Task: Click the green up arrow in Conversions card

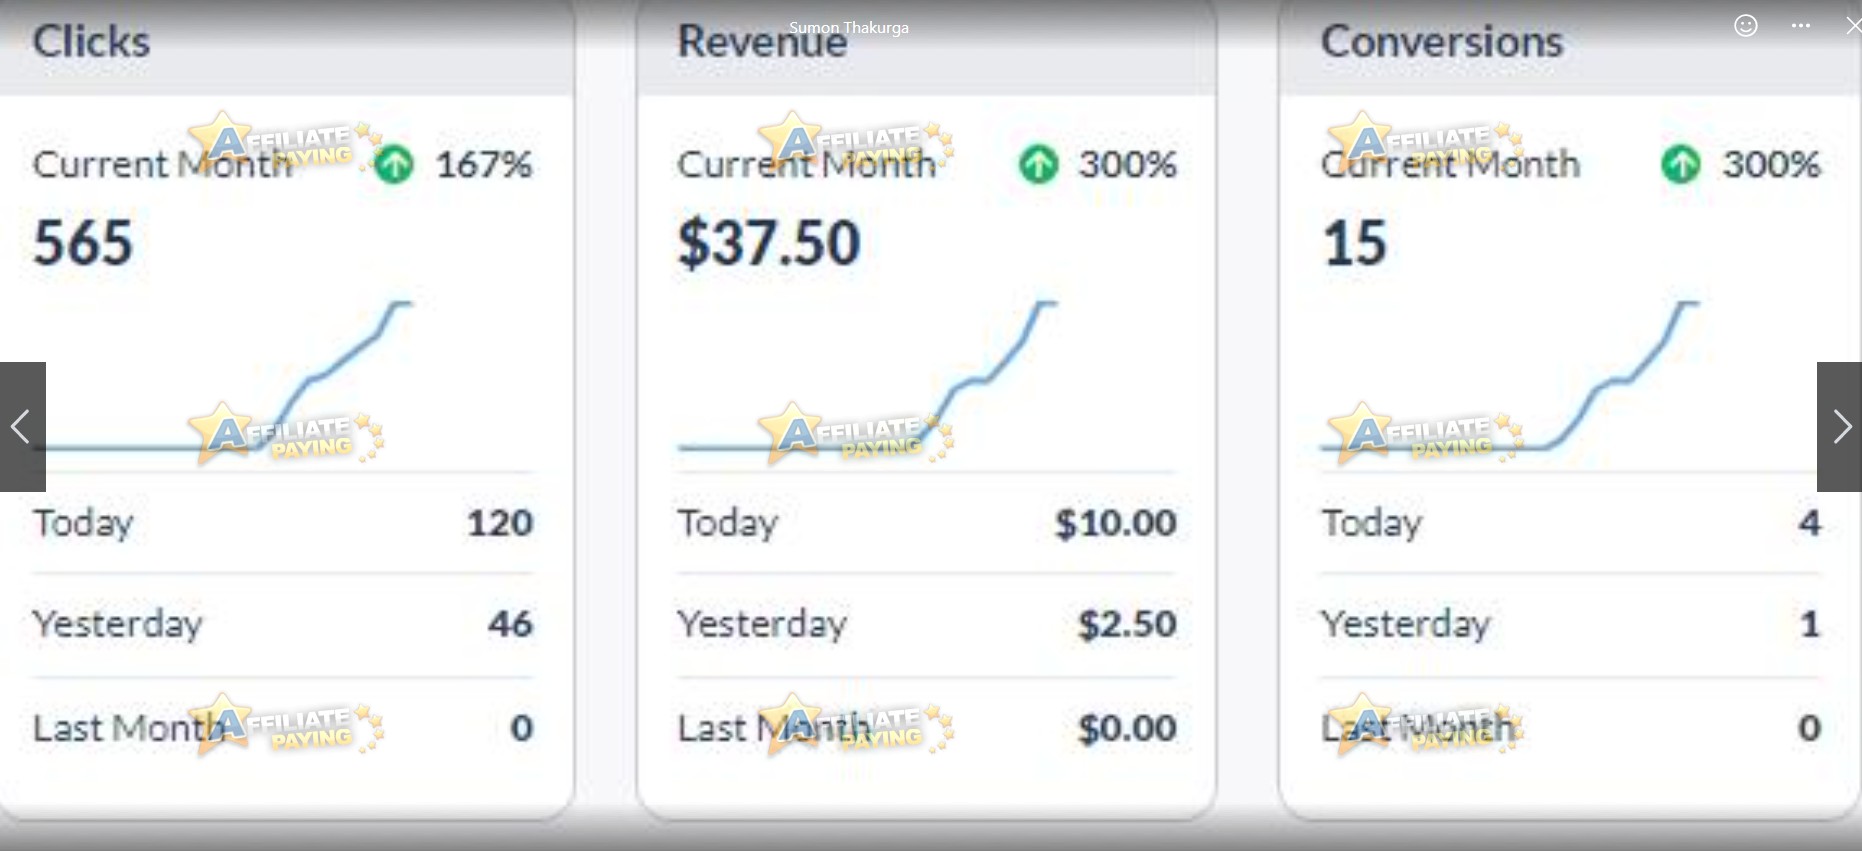Action: 1681,164
